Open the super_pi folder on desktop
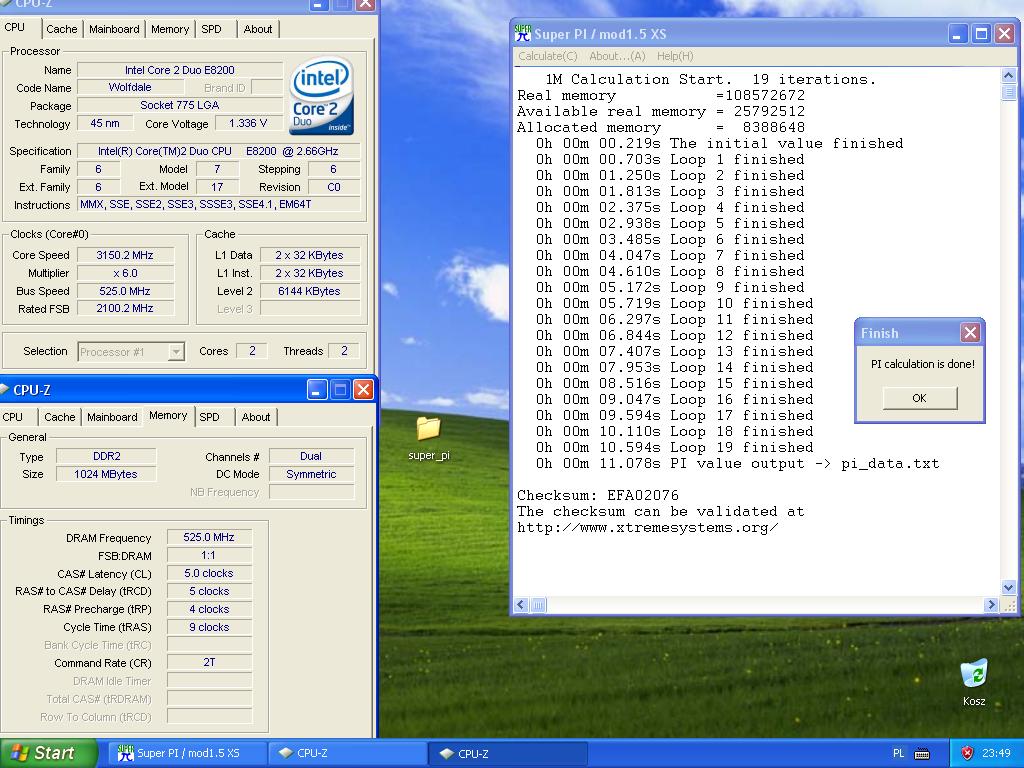 tap(428, 438)
